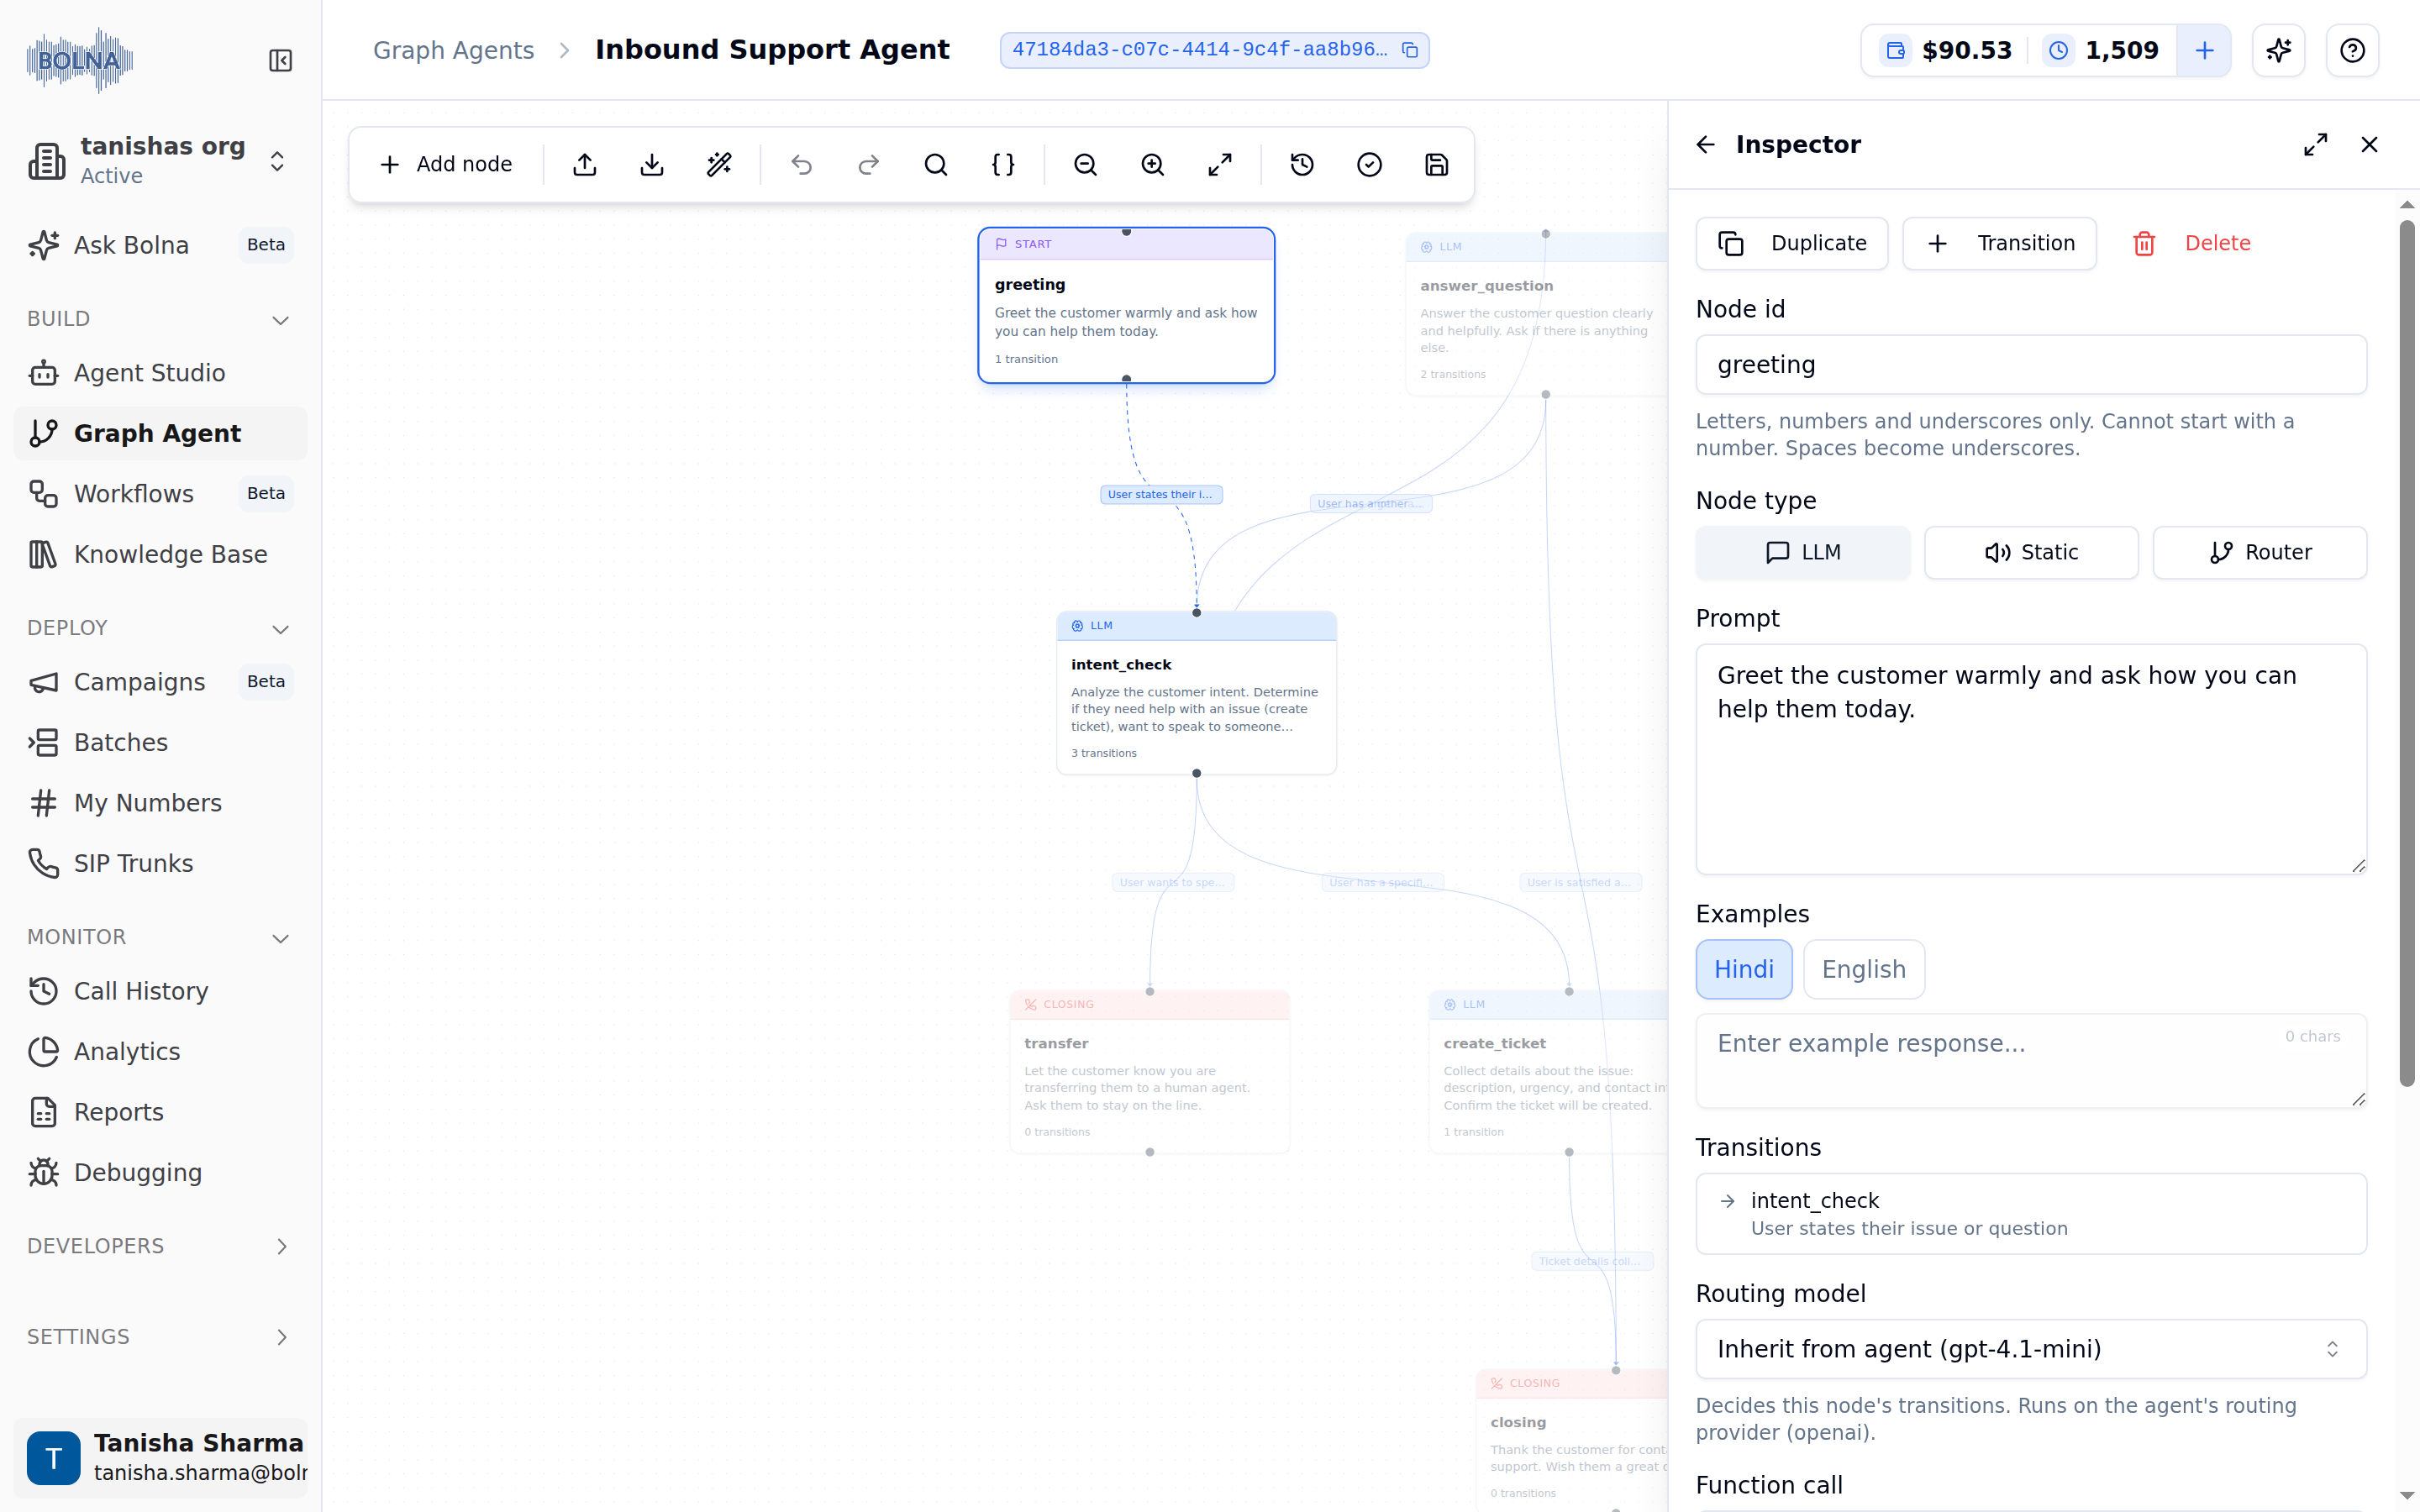Add a Transition to the node

point(1999,244)
